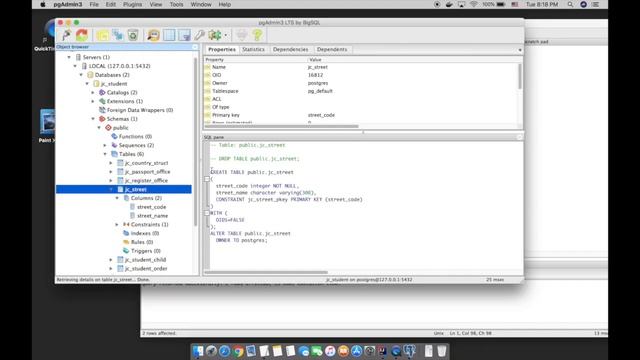Click the plugins puzzle-piece toolbar icon

(x=215, y=36)
